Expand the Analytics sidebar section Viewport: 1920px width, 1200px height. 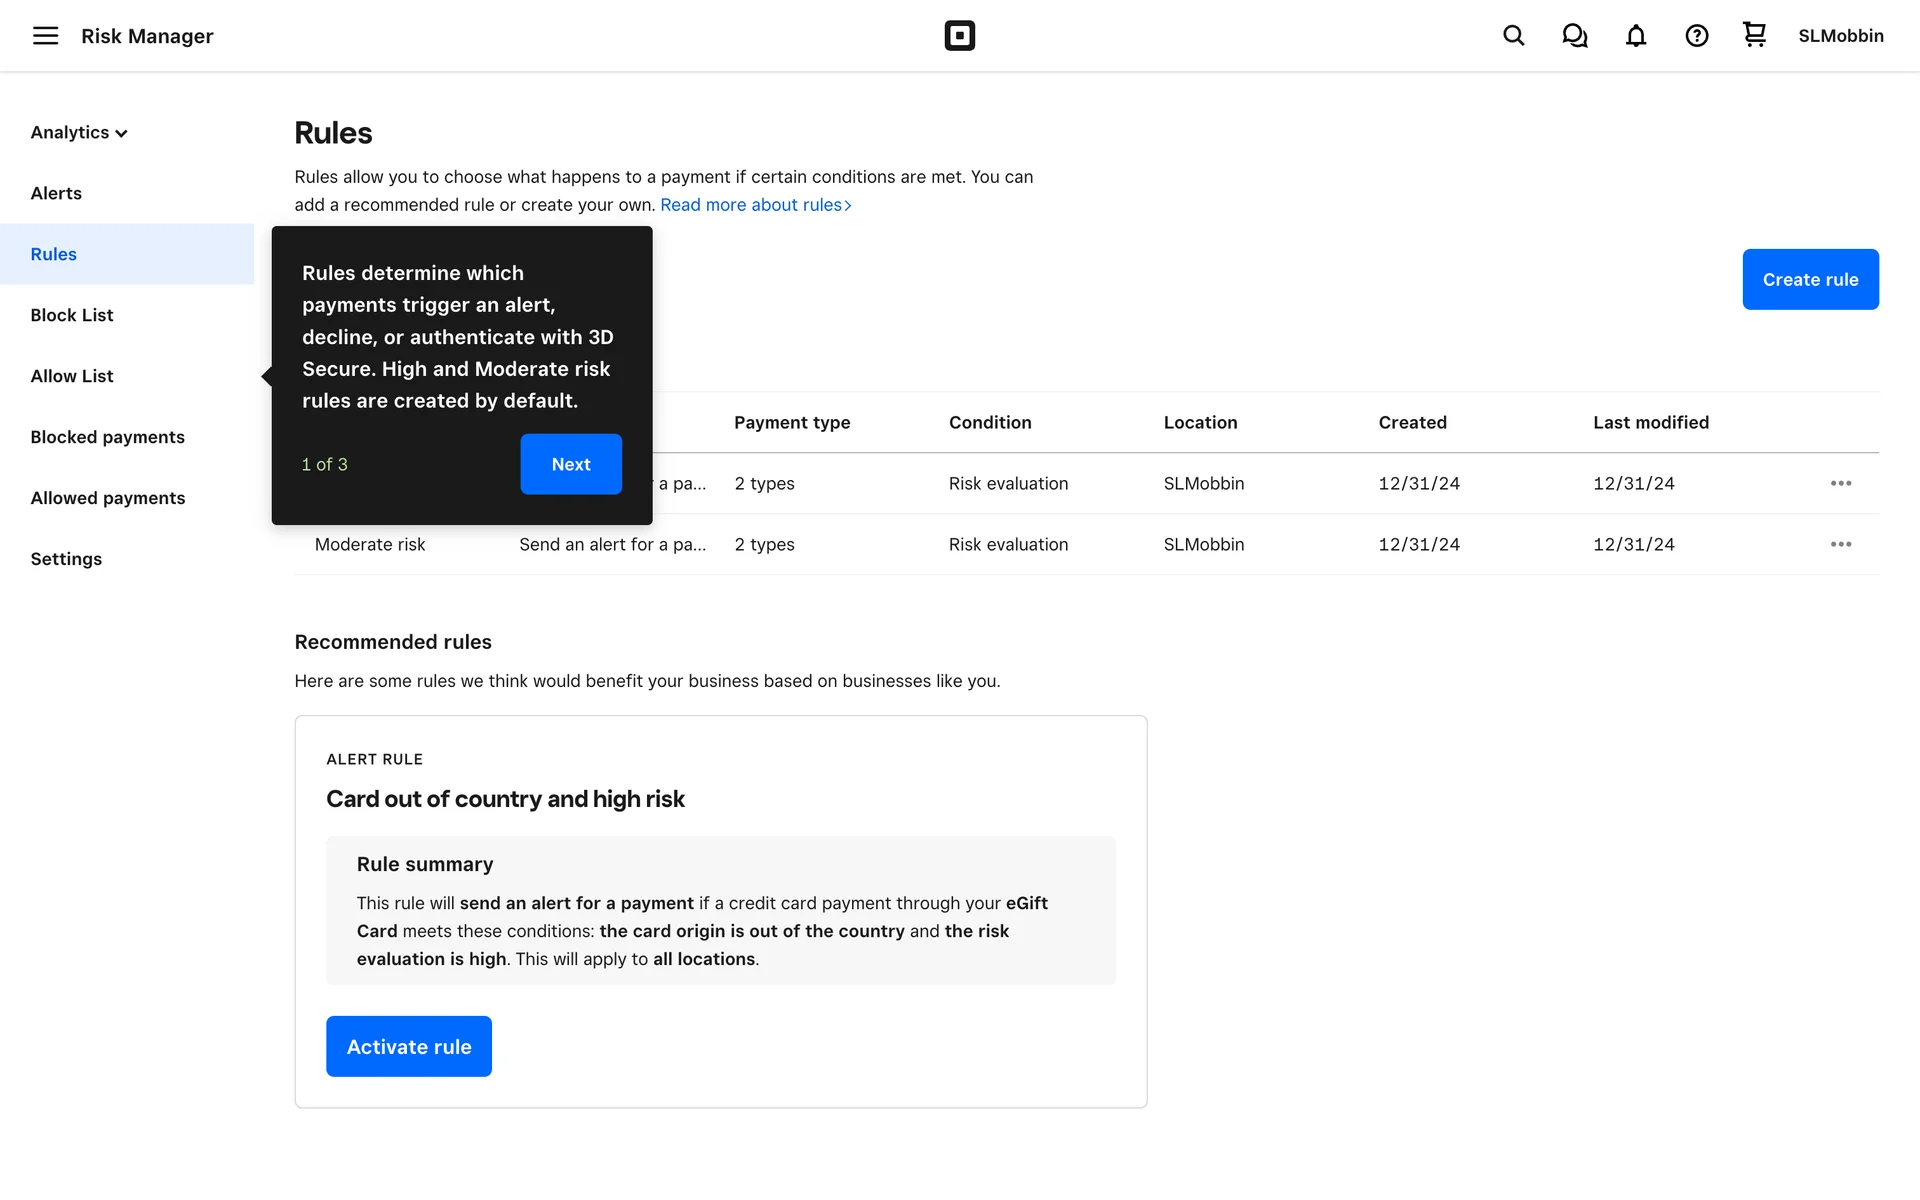coord(79,133)
